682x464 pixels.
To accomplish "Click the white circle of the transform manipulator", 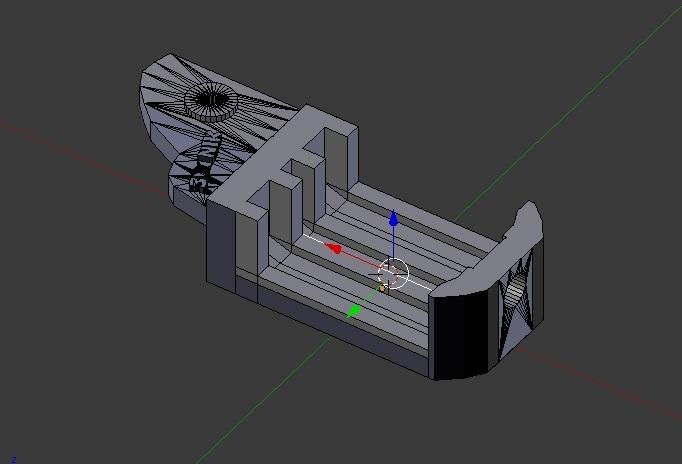I will (393, 274).
